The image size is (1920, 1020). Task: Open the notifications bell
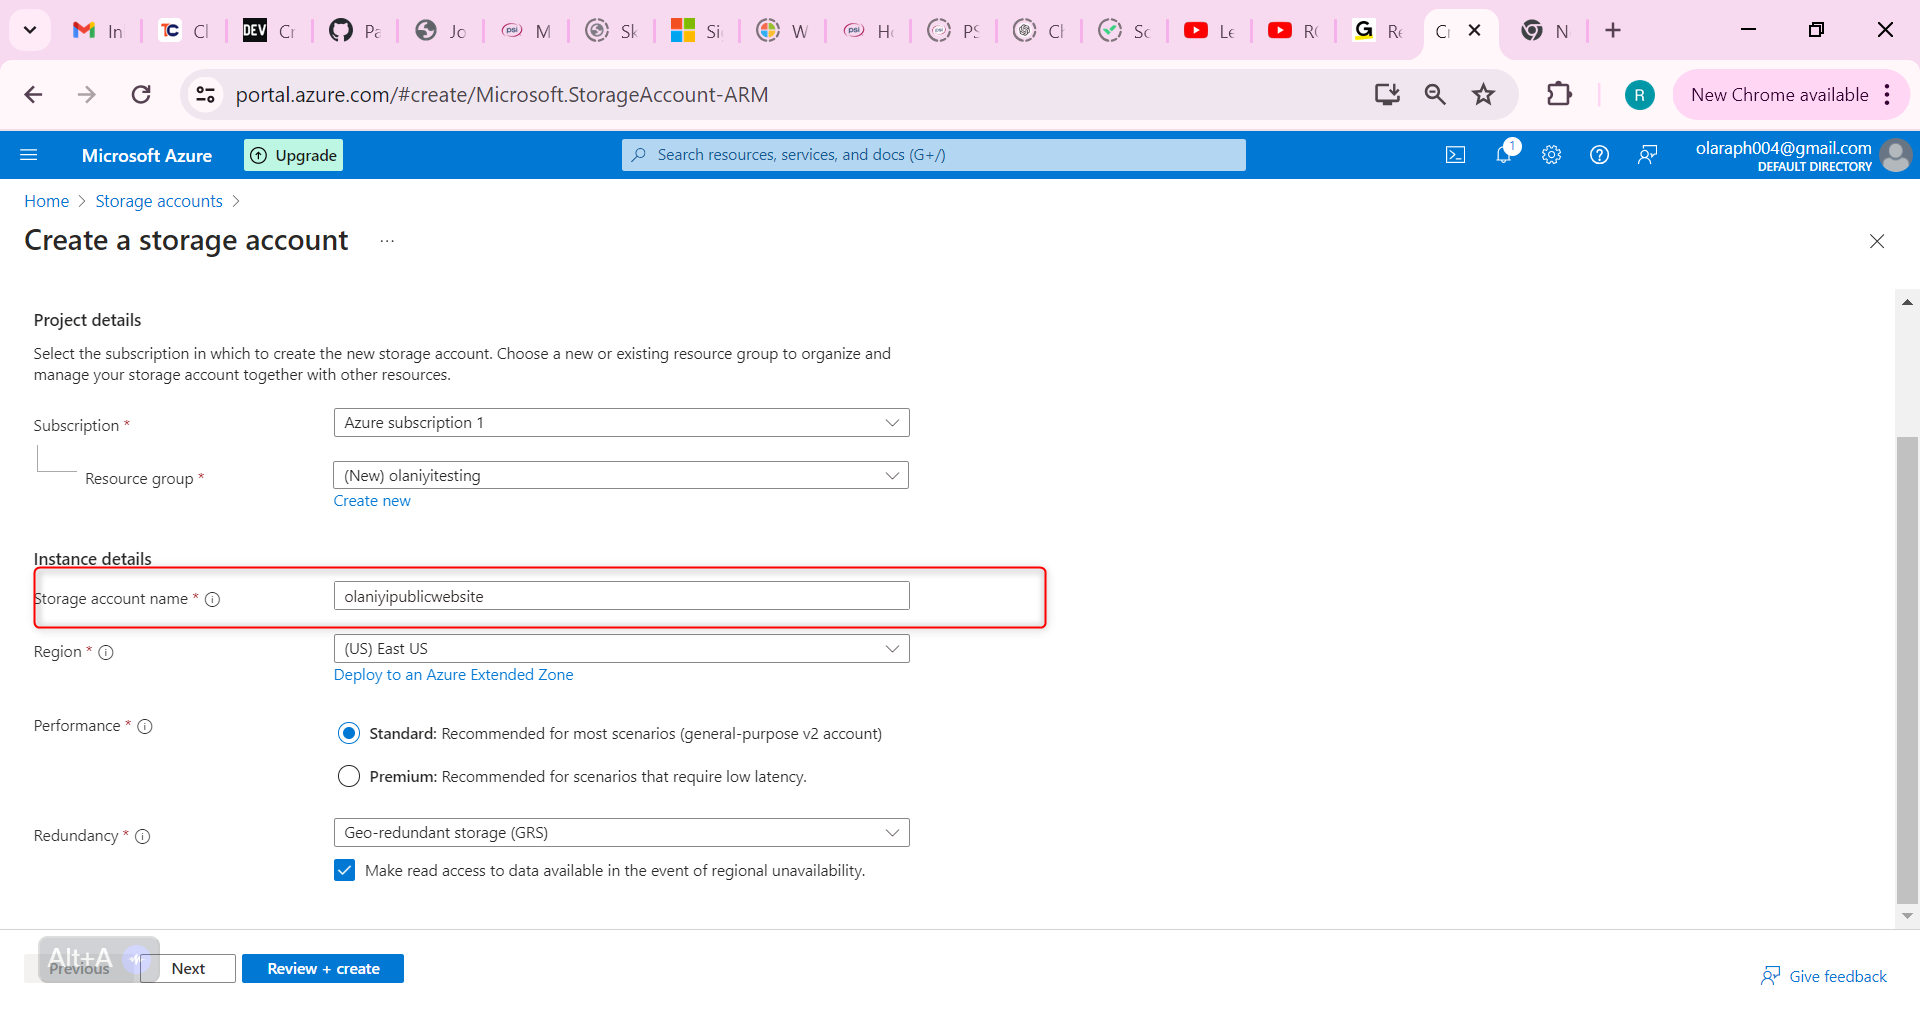tap(1503, 154)
